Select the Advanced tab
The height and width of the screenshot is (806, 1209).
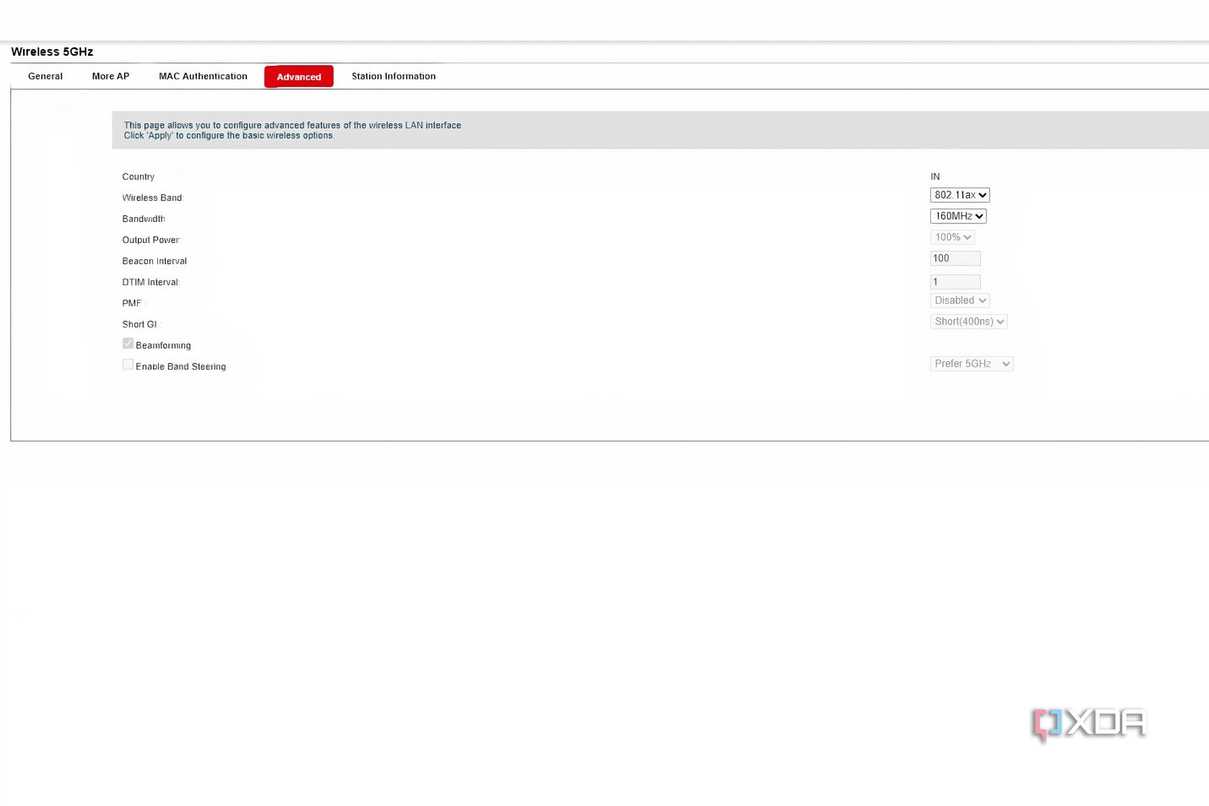299,77
